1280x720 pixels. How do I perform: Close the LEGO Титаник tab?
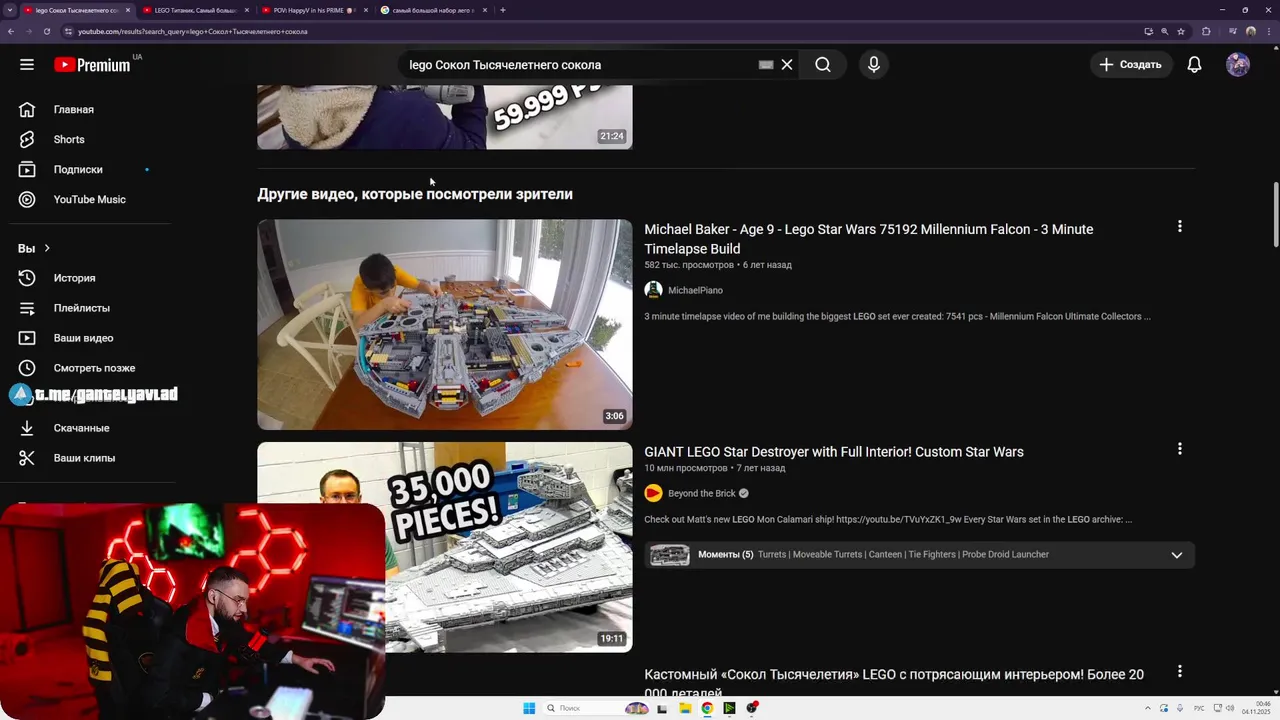247,10
